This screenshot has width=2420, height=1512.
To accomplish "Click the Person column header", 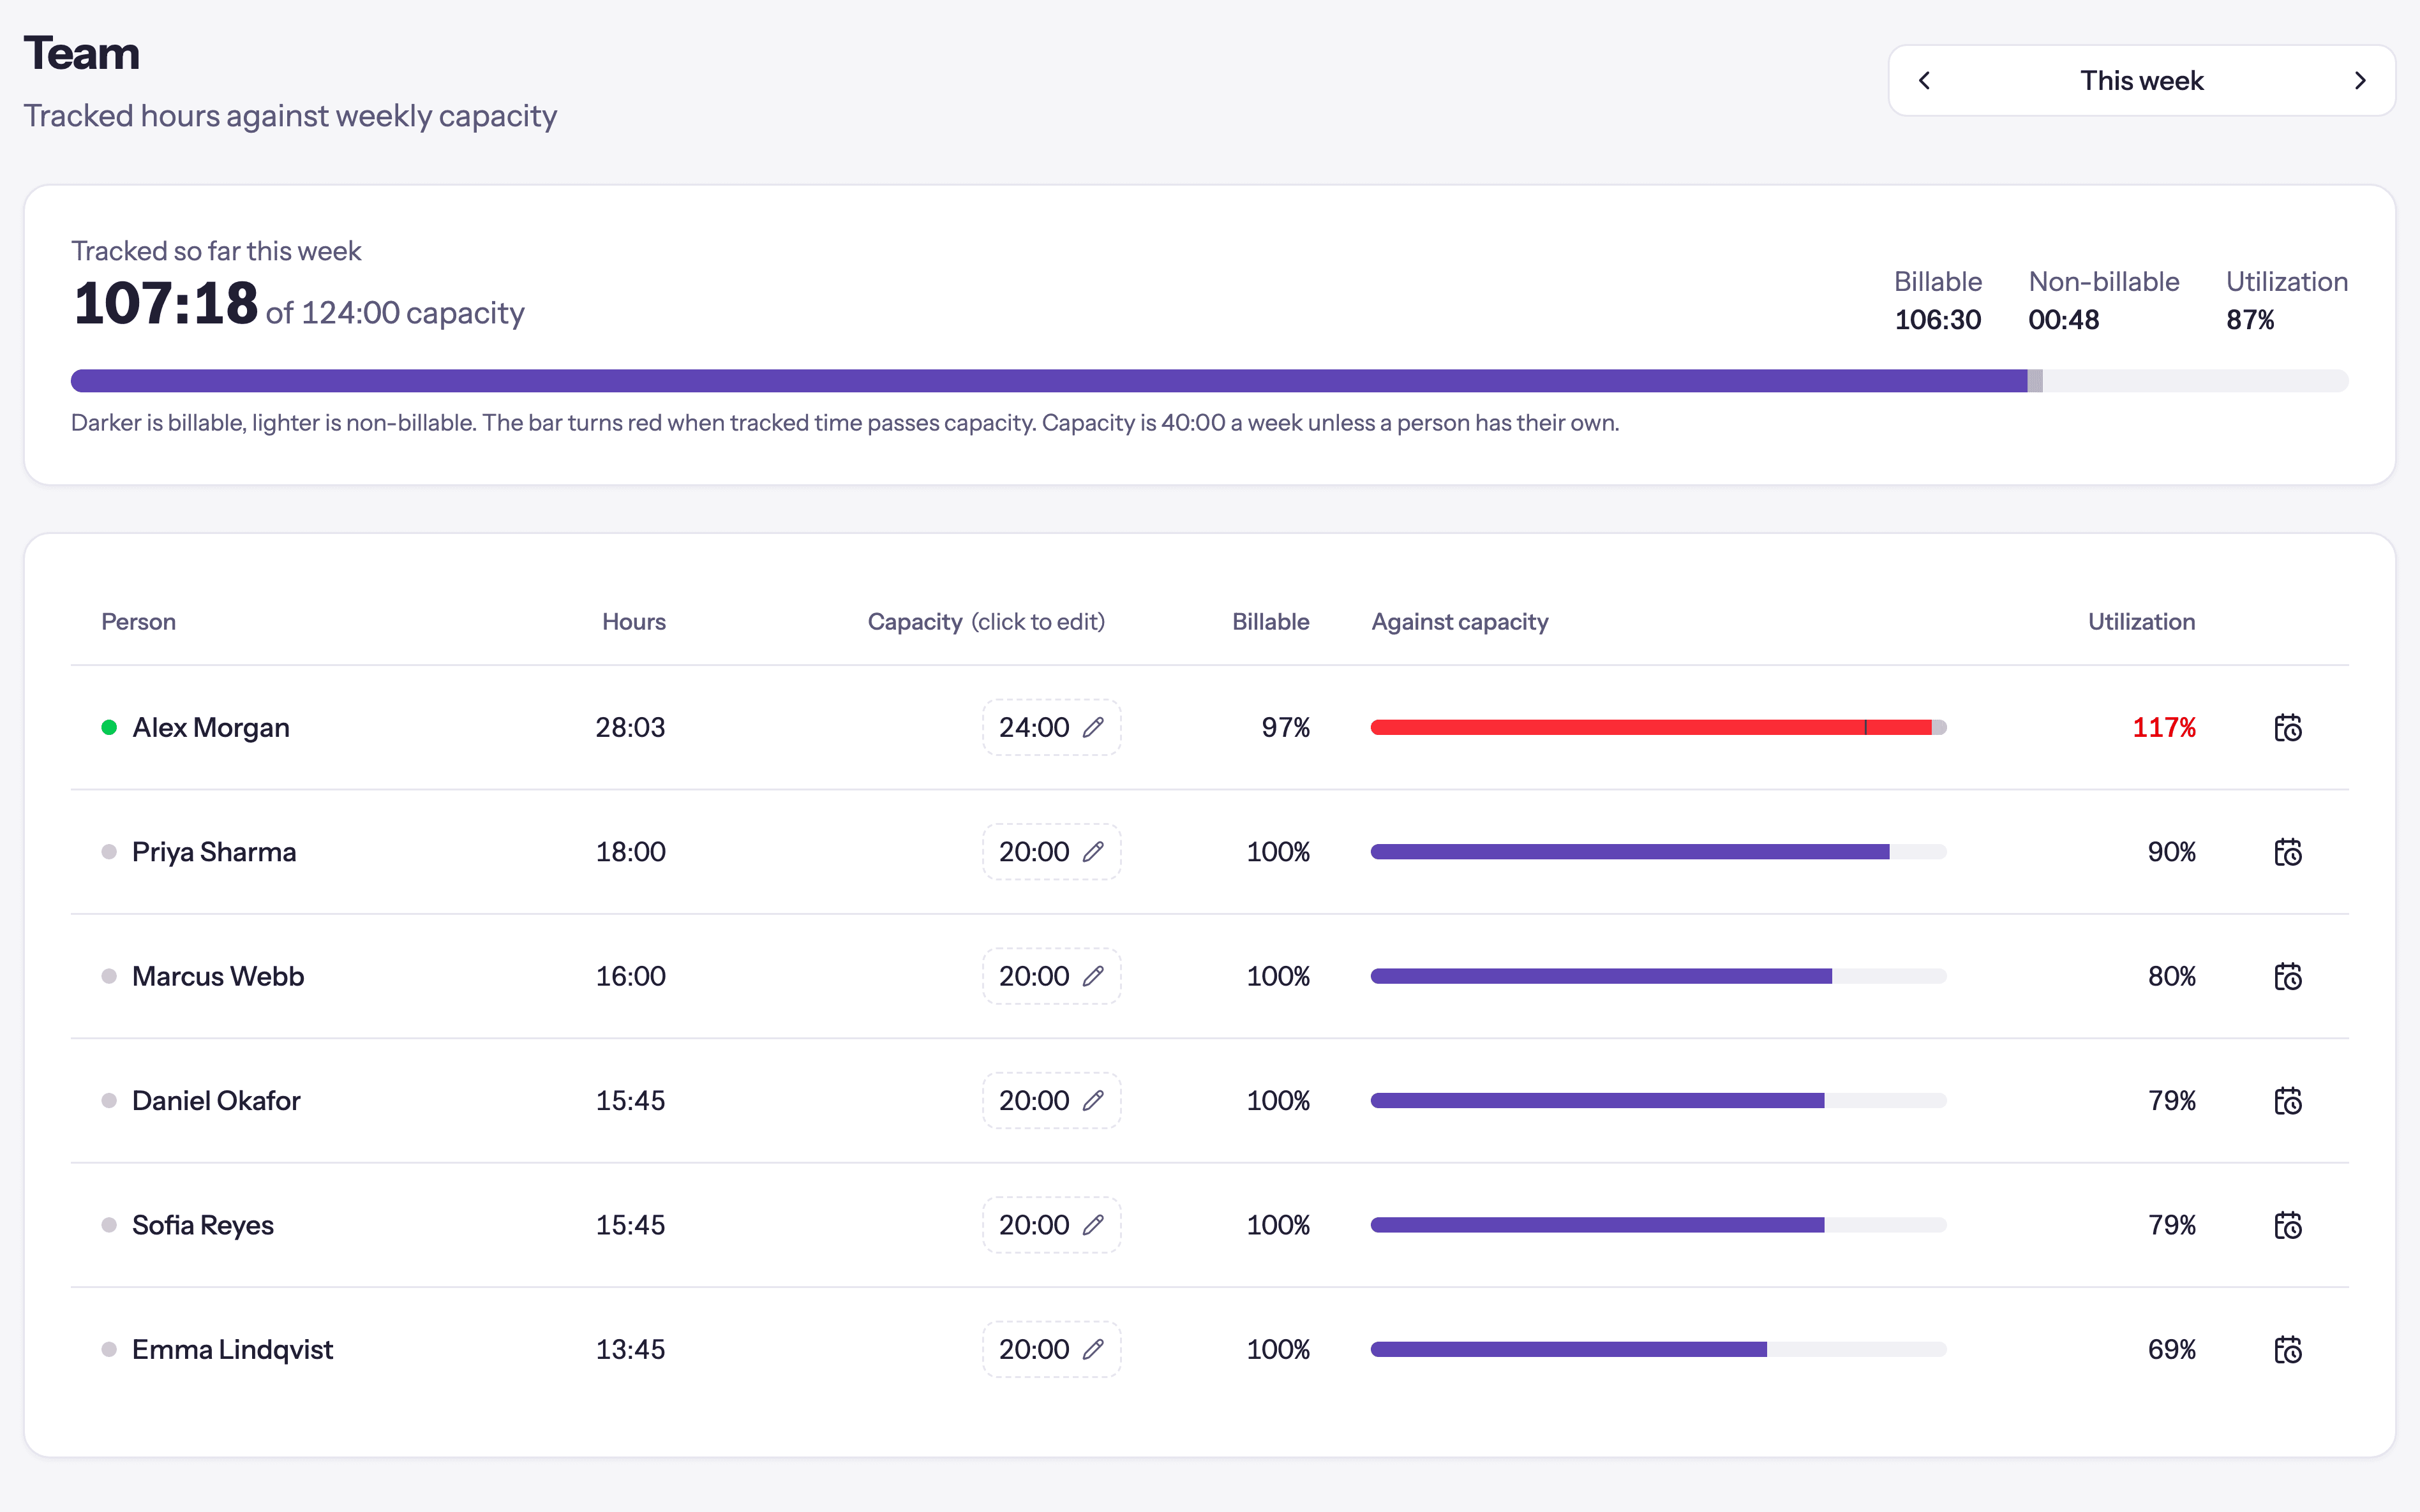I will pos(138,621).
